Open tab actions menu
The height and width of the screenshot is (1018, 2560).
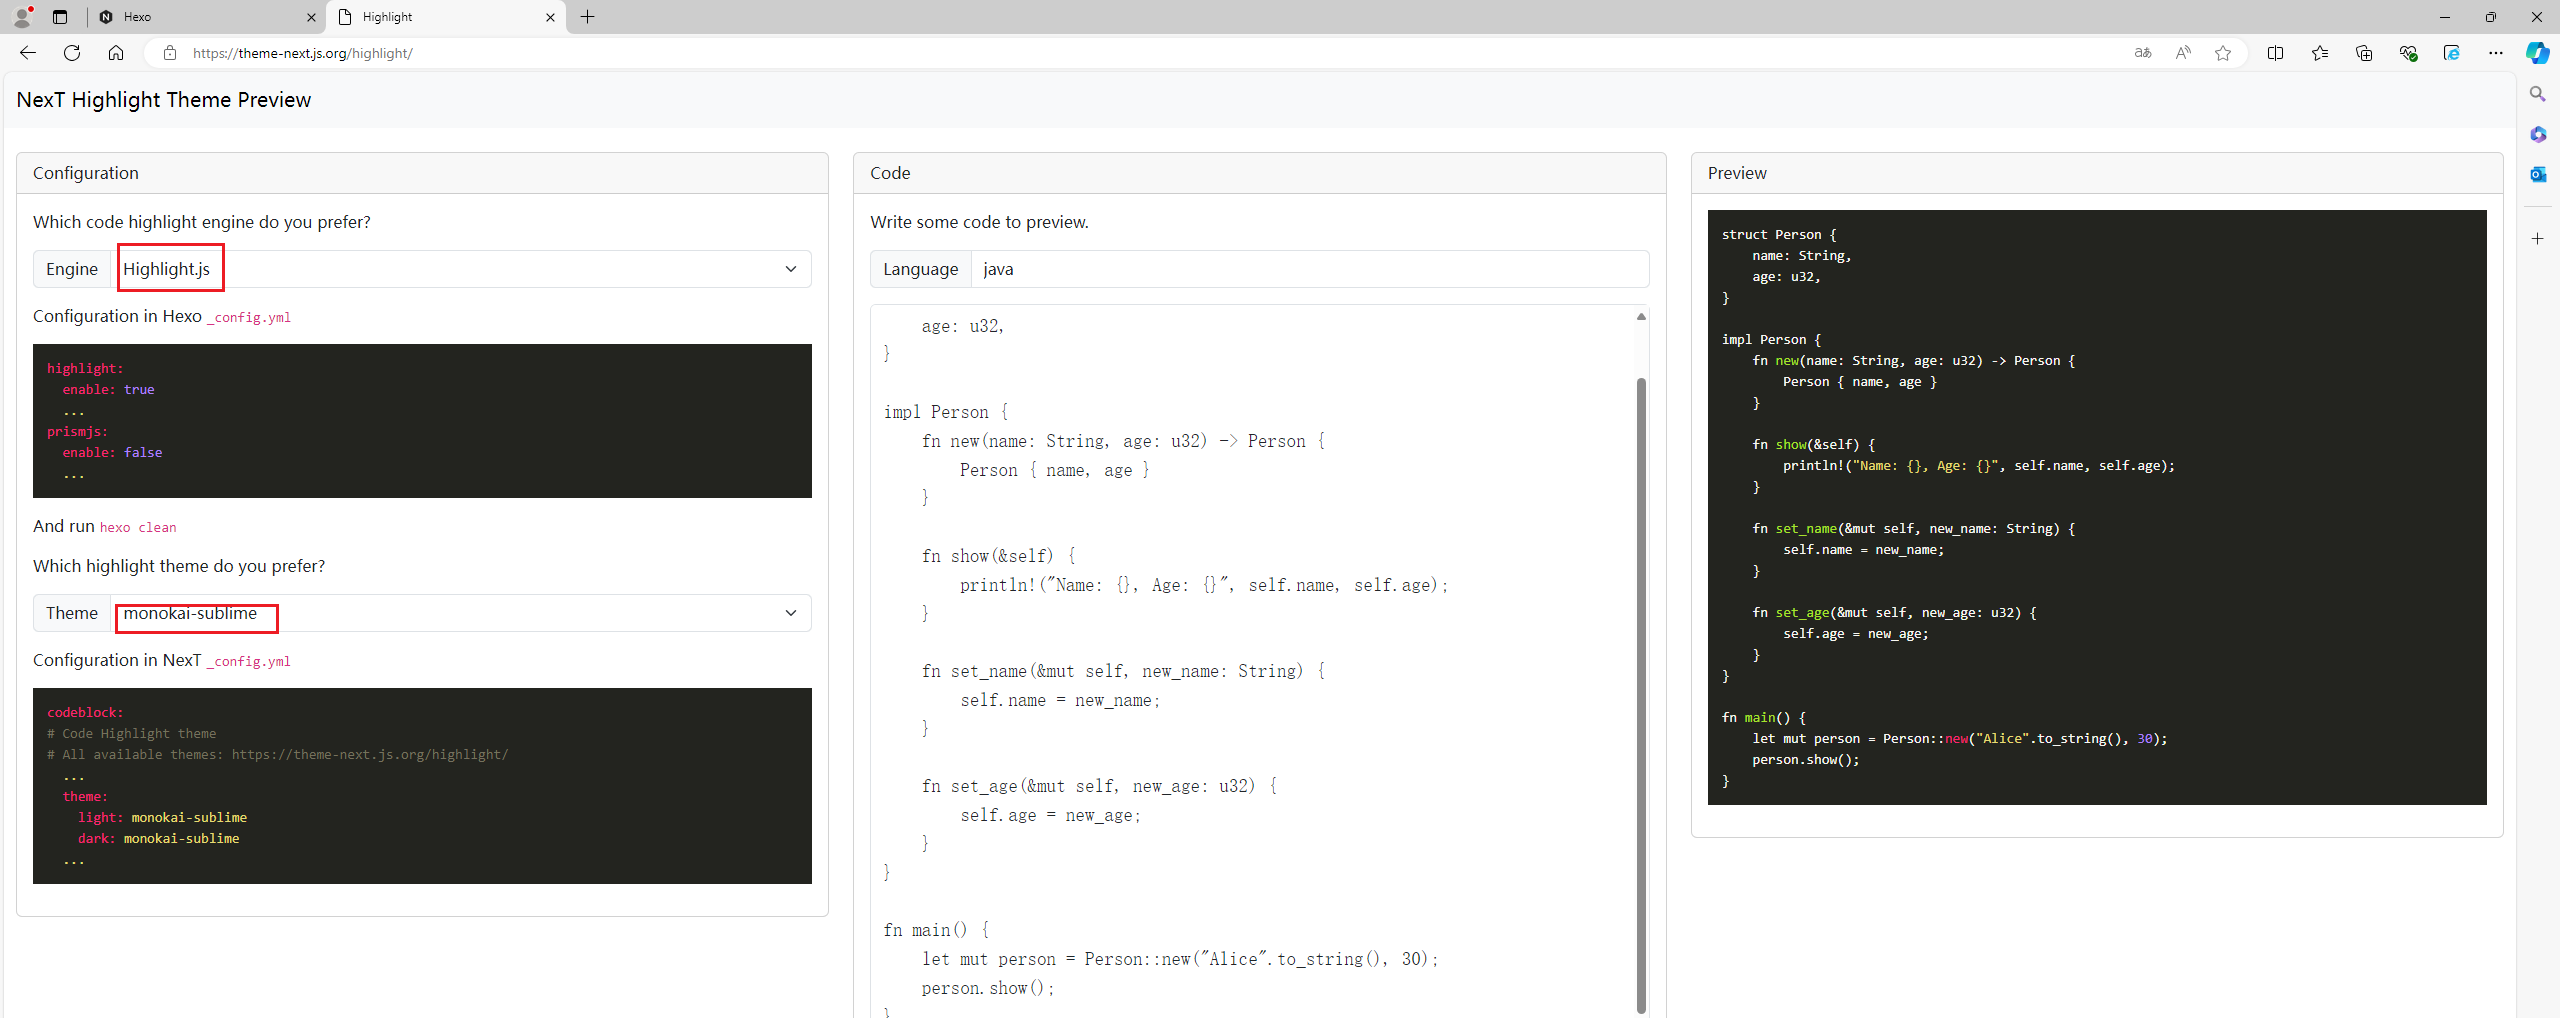point(60,17)
